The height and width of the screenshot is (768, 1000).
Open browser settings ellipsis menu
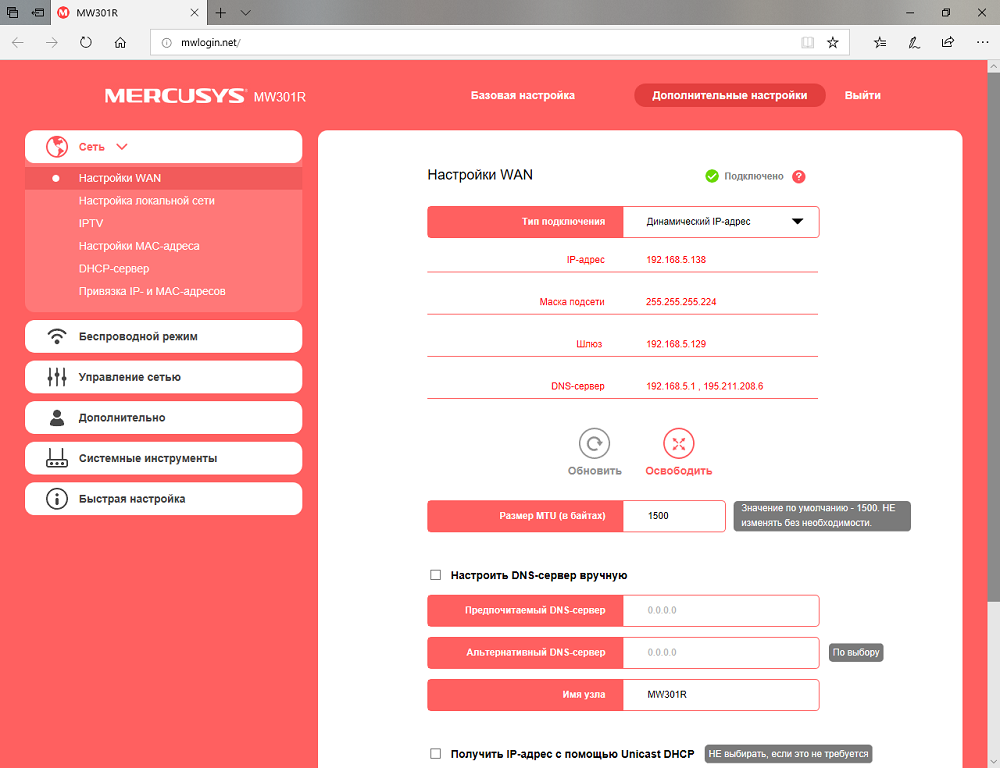[x=982, y=43]
